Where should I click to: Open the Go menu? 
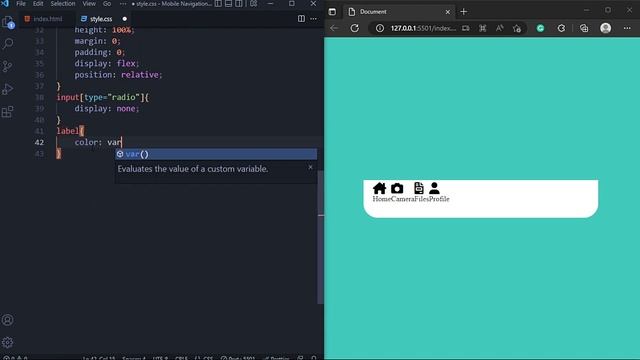(x=107, y=4)
